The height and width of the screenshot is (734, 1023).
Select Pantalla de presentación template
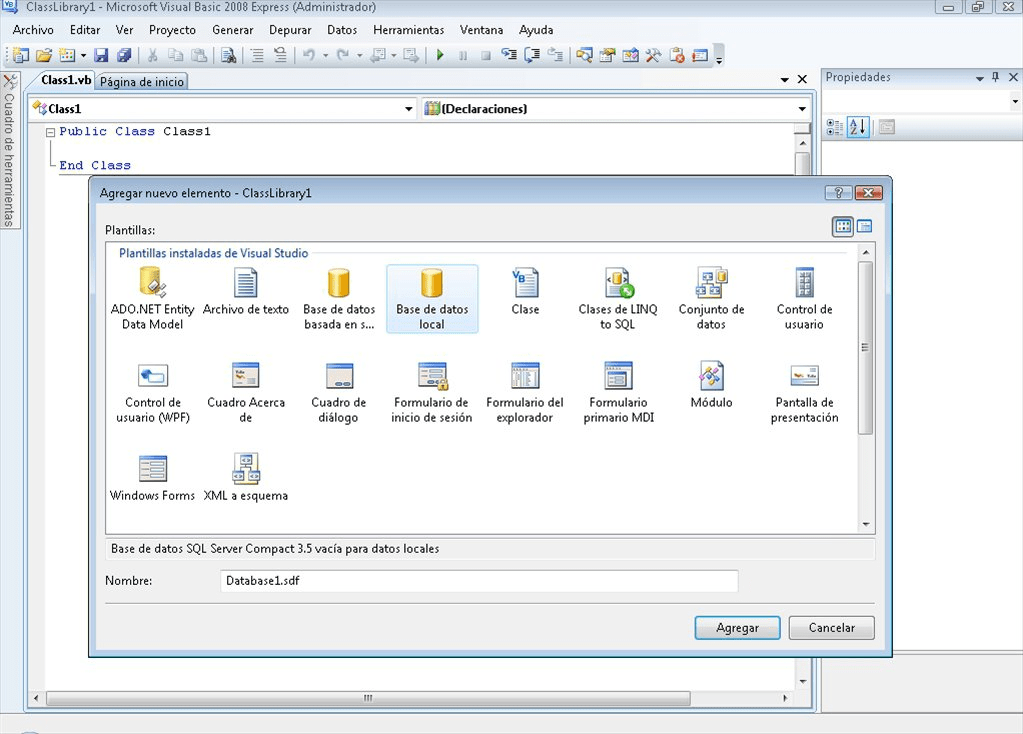click(x=804, y=392)
